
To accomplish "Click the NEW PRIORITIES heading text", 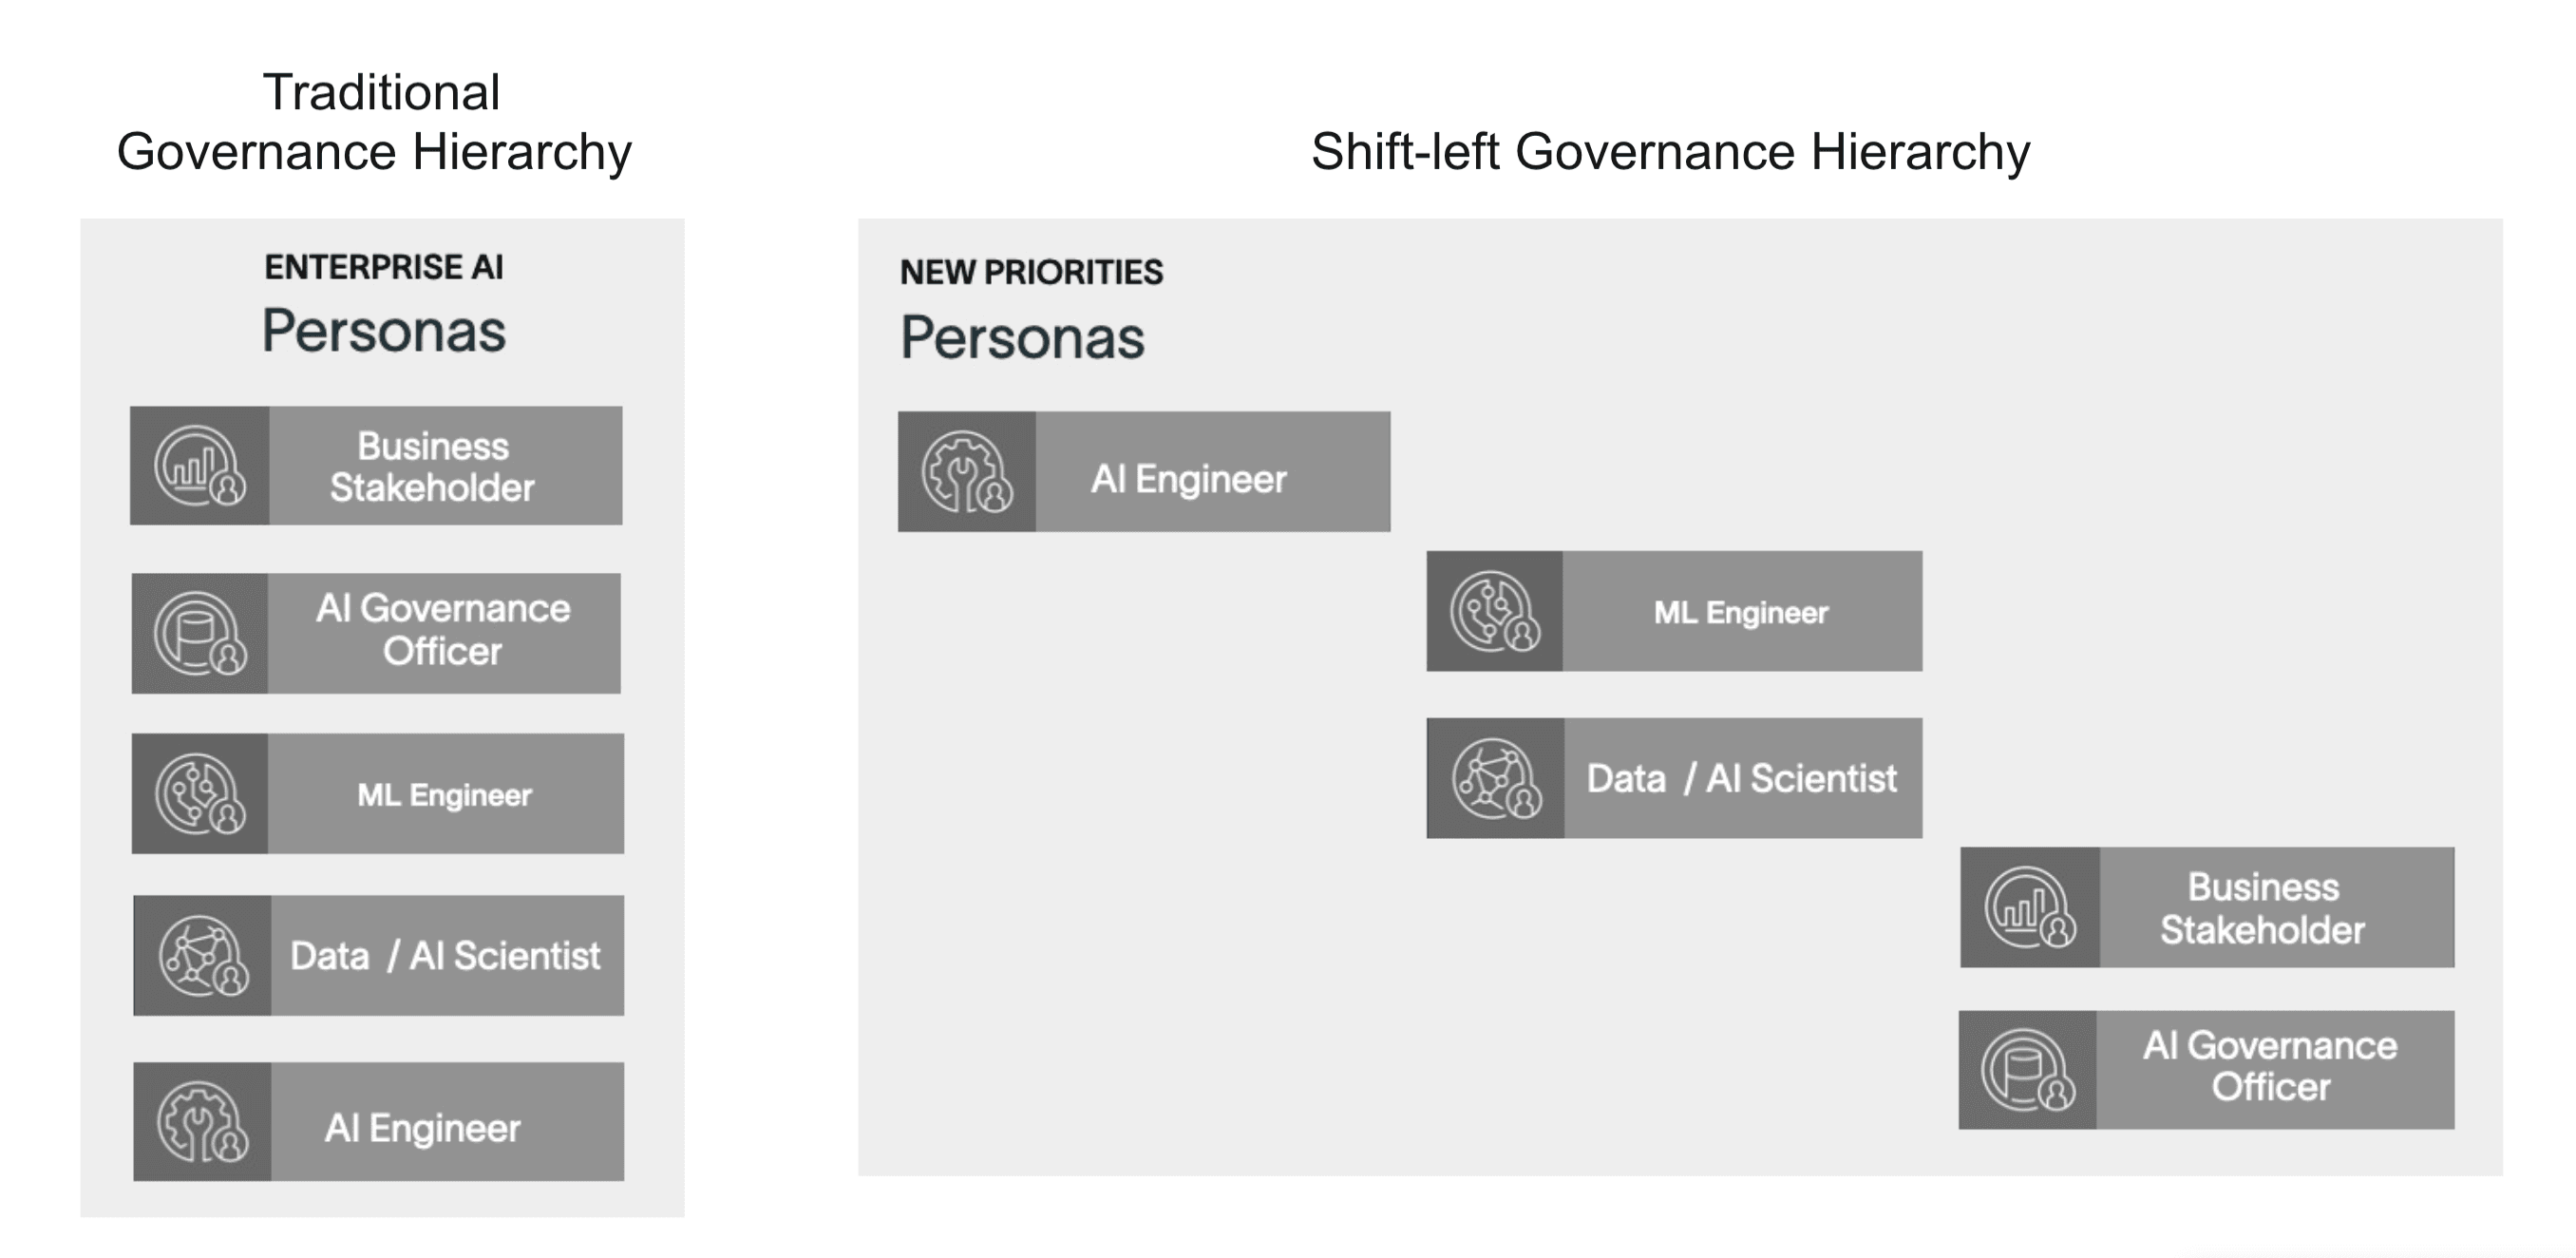I will pyautogui.click(x=1031, y=272).
